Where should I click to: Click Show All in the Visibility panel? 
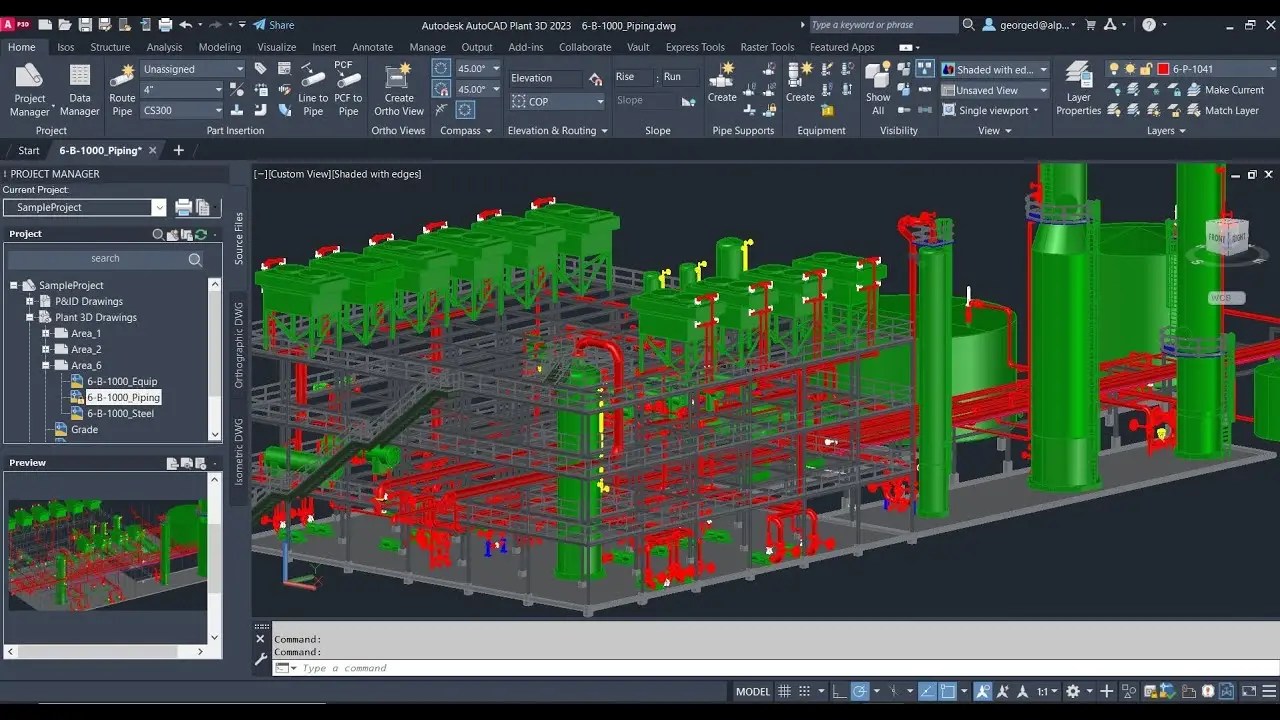[877, 90]
